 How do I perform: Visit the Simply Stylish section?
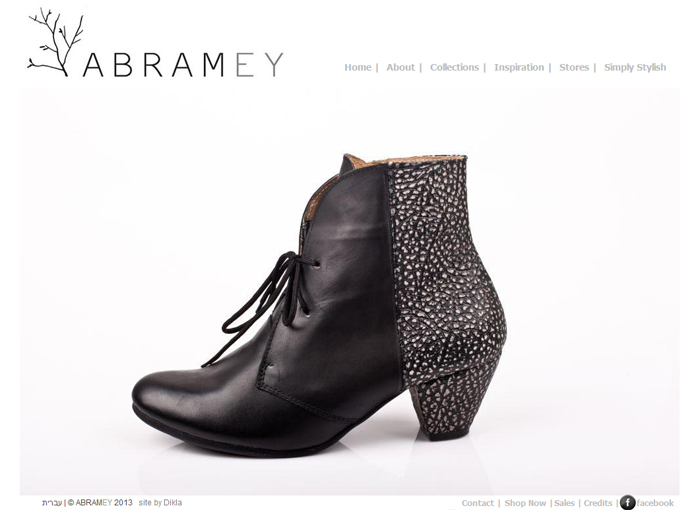click(635, 67)
